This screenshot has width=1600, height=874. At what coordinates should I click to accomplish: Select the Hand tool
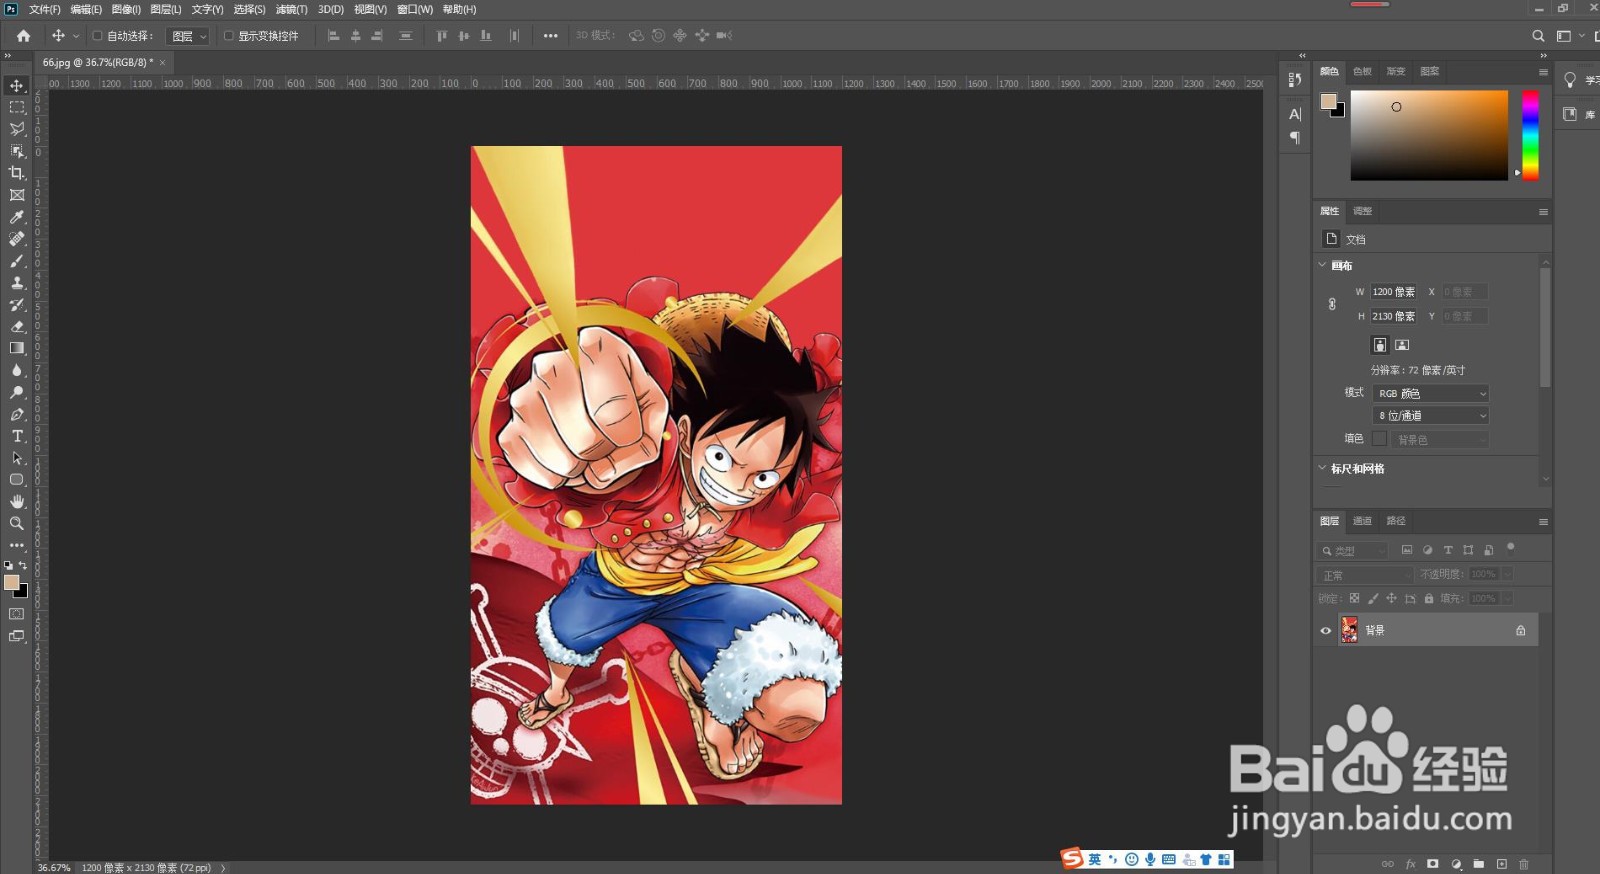tap(17, 501)
